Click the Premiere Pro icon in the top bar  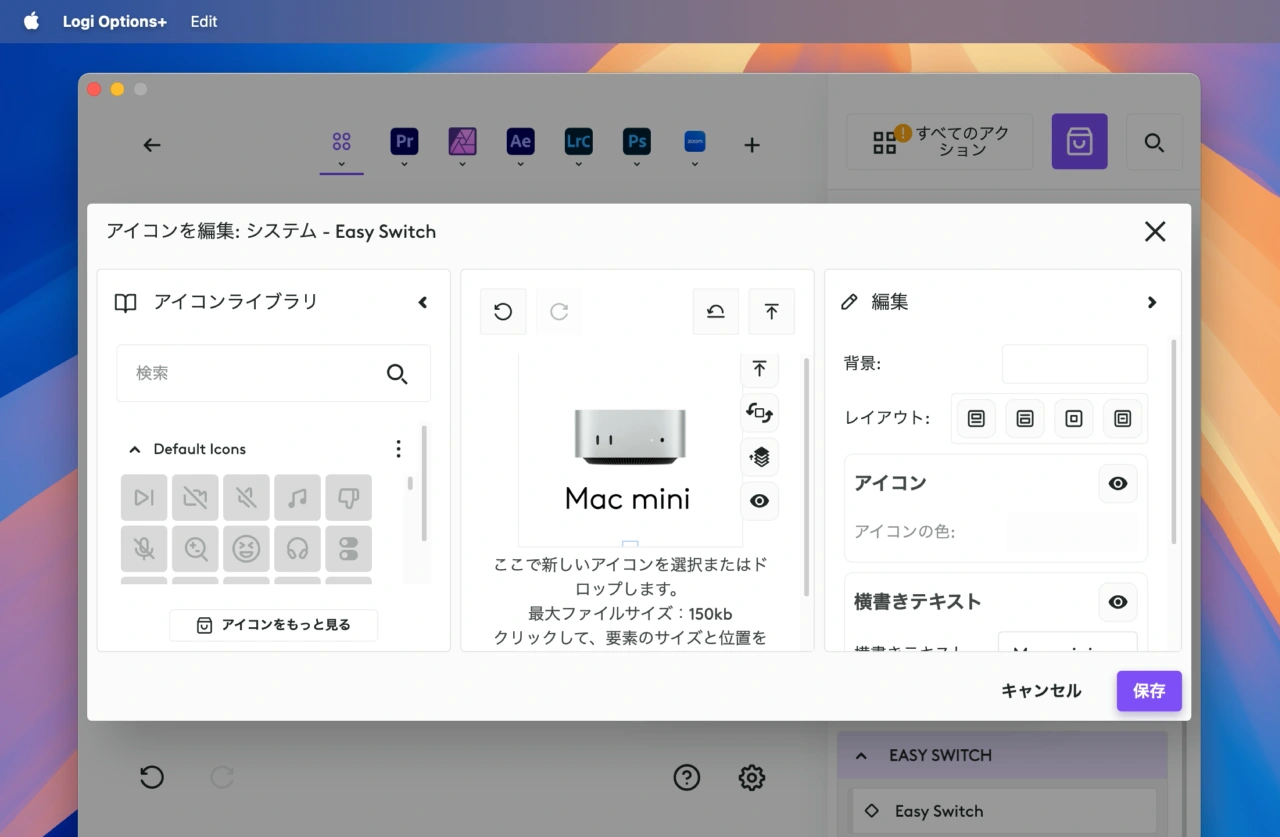(404, 142)
